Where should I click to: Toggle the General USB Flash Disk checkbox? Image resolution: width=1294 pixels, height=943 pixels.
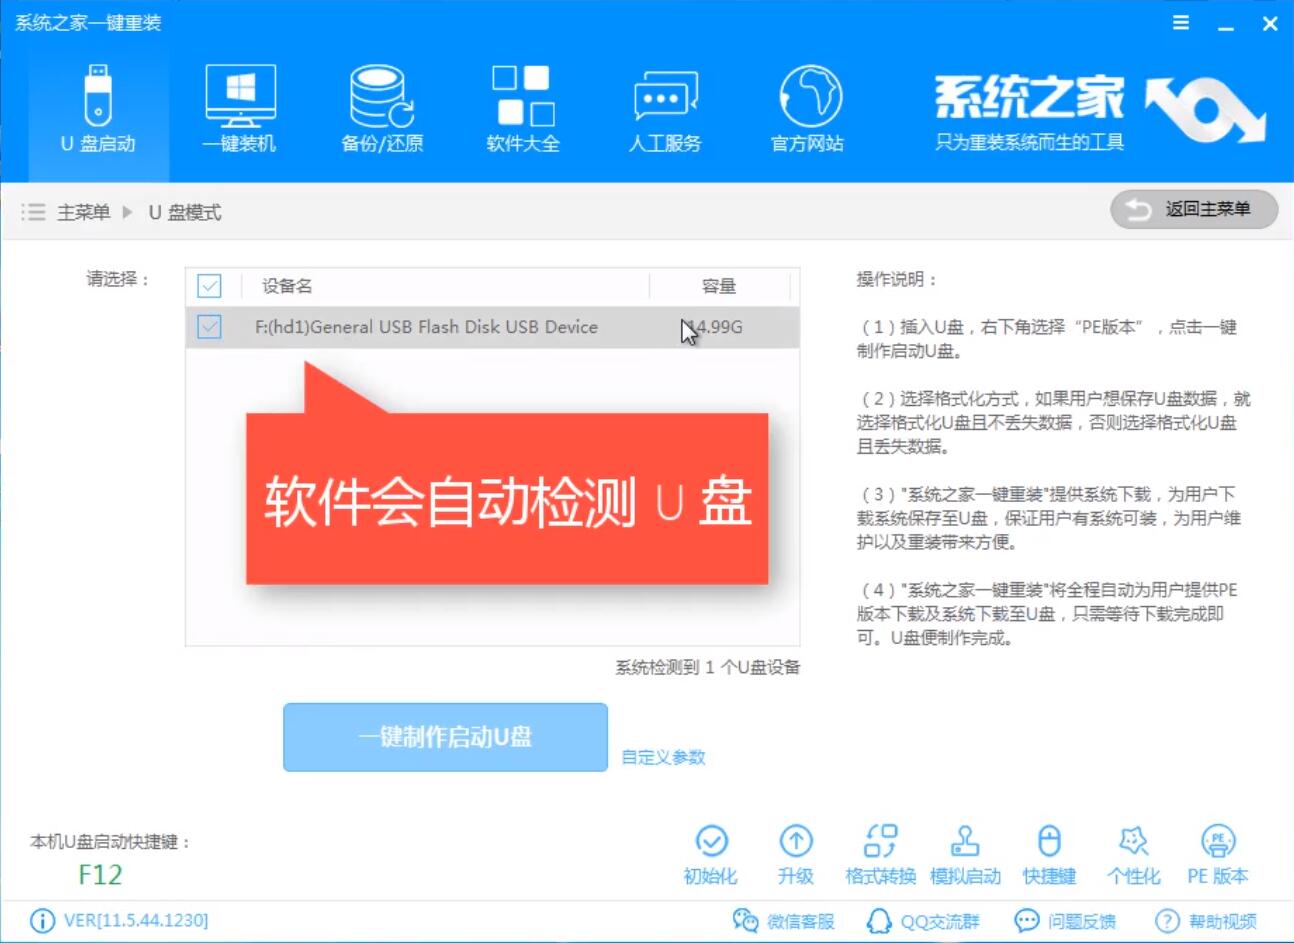point(209,327)
